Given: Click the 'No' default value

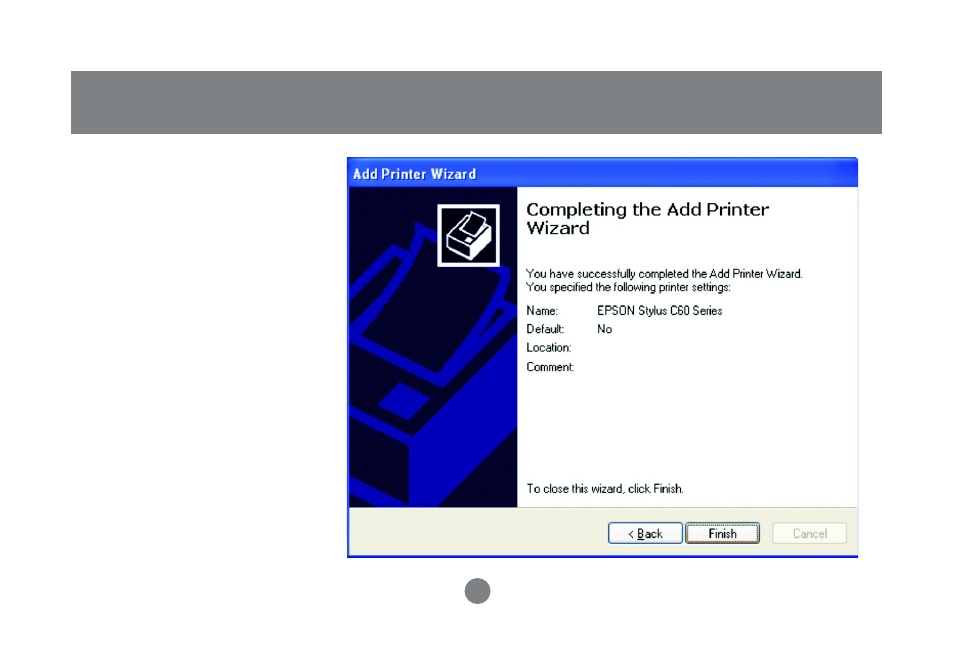Looking at the screenshot, I should 604,329.
